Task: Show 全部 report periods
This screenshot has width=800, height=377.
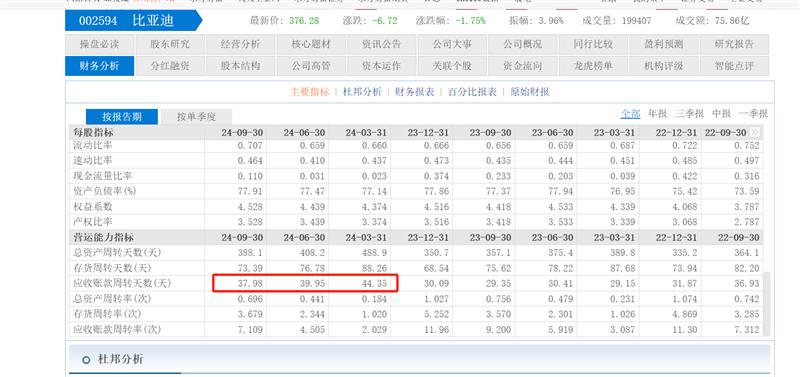Action: pyautogui.click(x=630, y=114)
